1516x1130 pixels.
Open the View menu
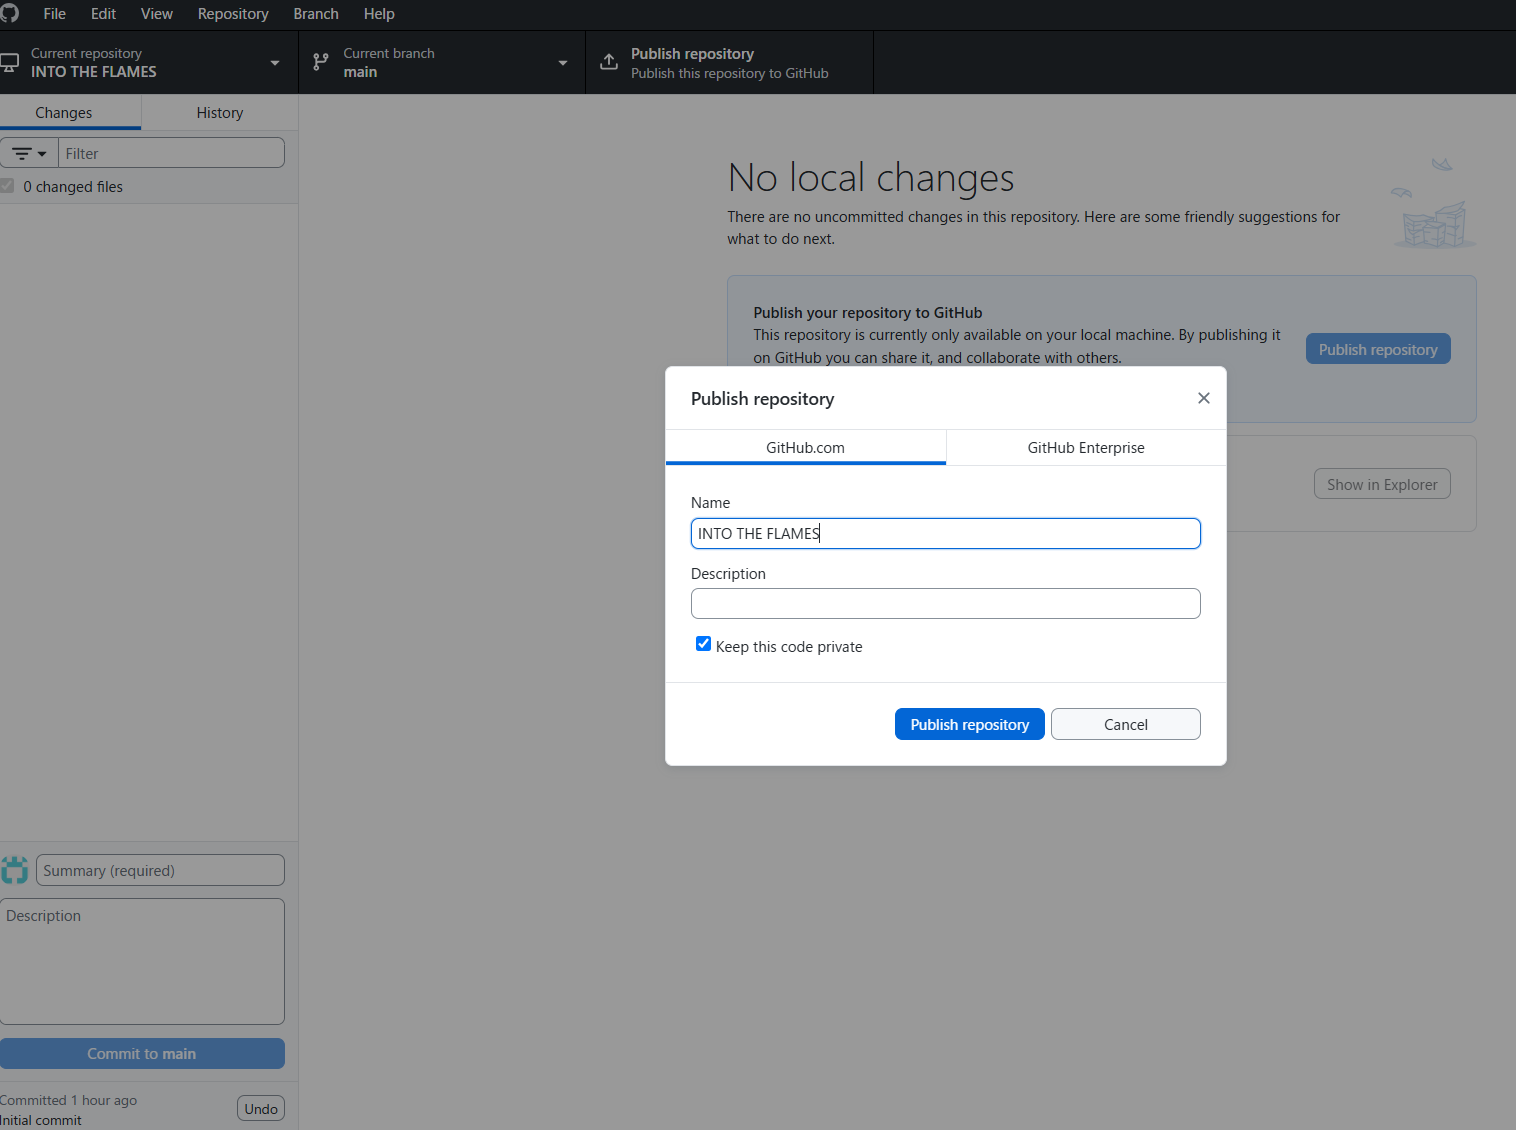click(157, 14)
